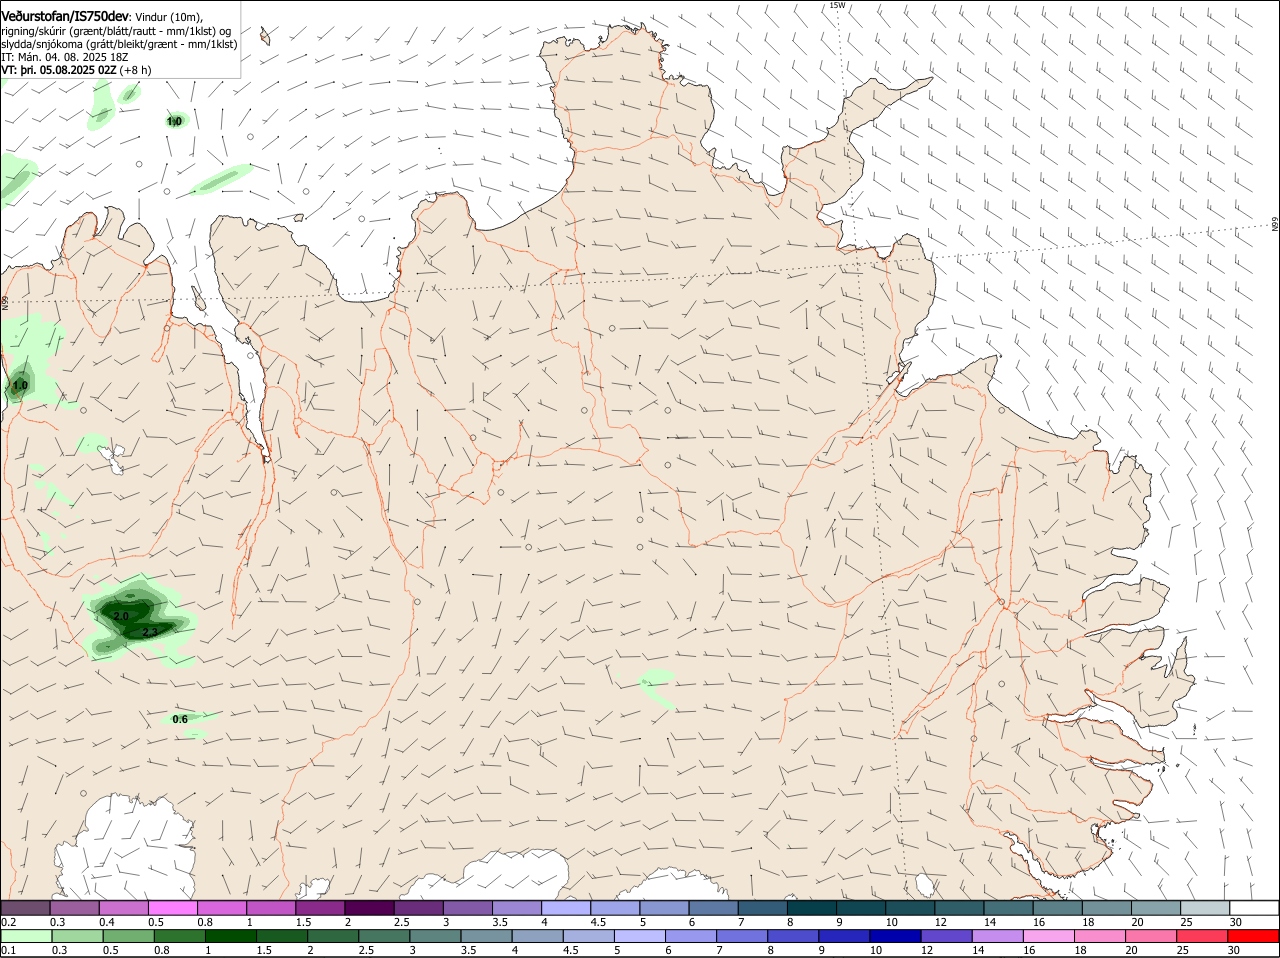Image resolution: width=1280 pixels, height=958 pixels.
Task: Pick the medium green 0.5 swatch in lower legend
Action: (128, 936)
